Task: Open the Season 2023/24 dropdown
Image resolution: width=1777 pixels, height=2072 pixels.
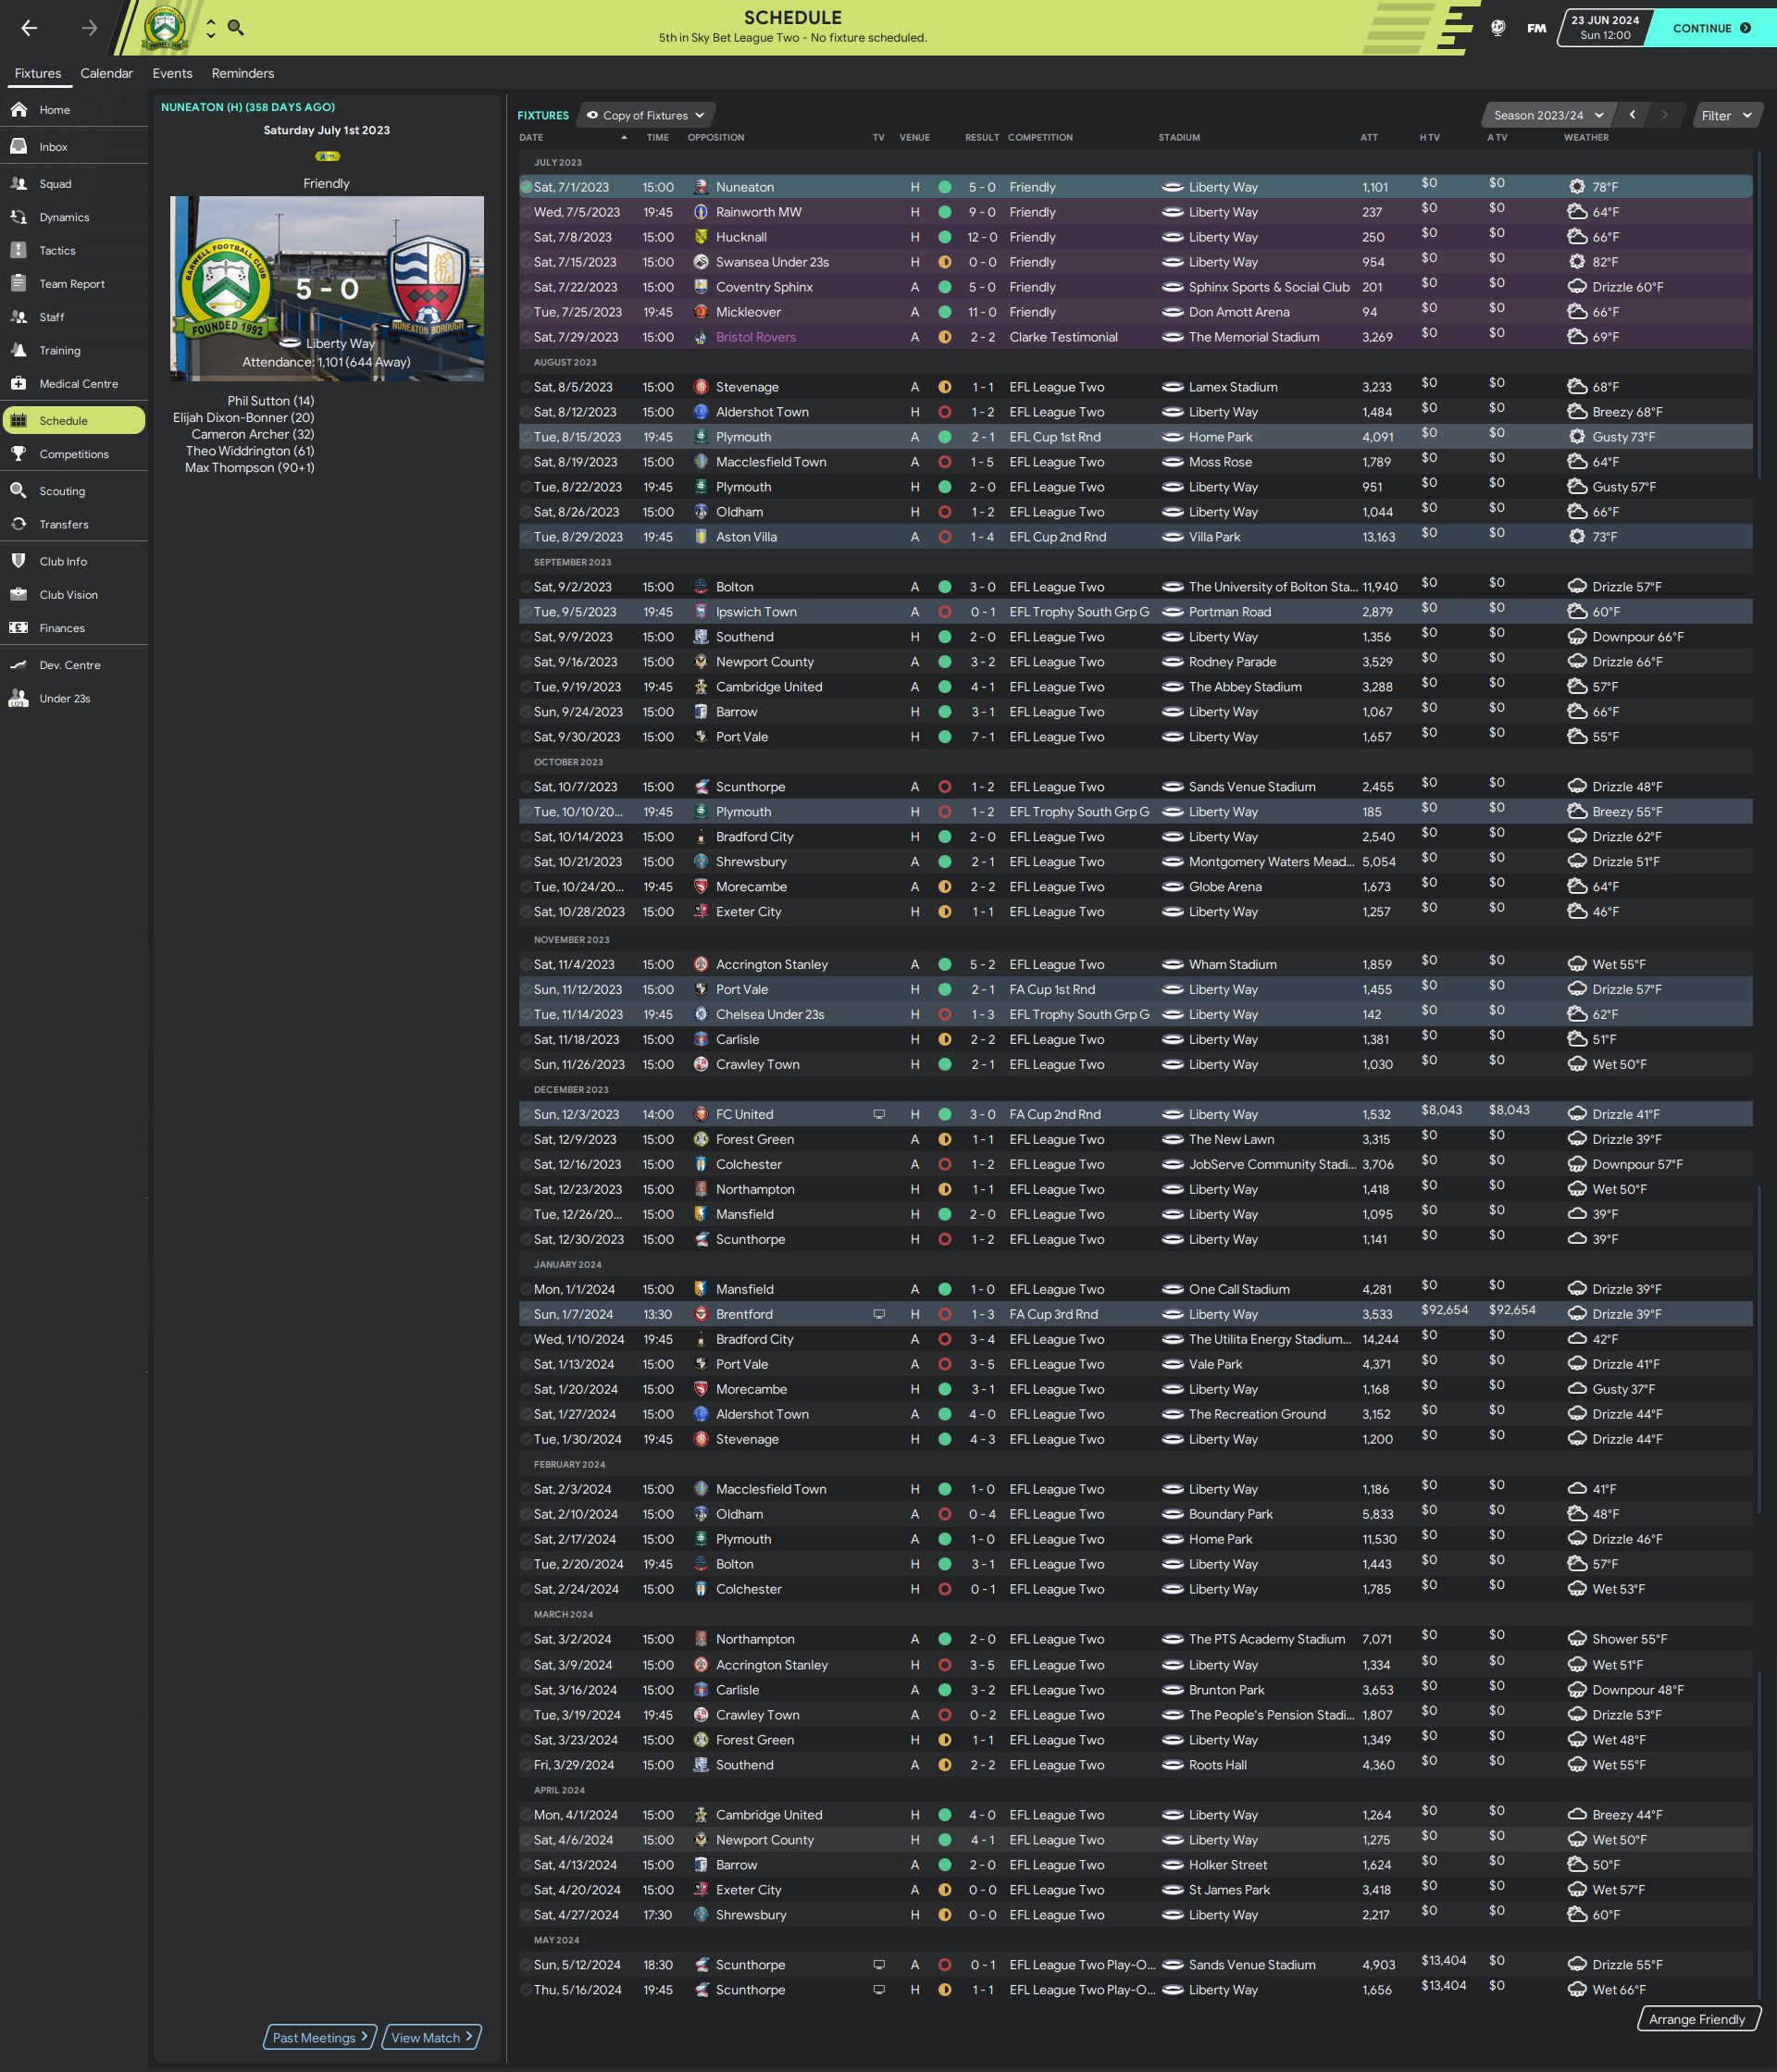Action: 1547,115
